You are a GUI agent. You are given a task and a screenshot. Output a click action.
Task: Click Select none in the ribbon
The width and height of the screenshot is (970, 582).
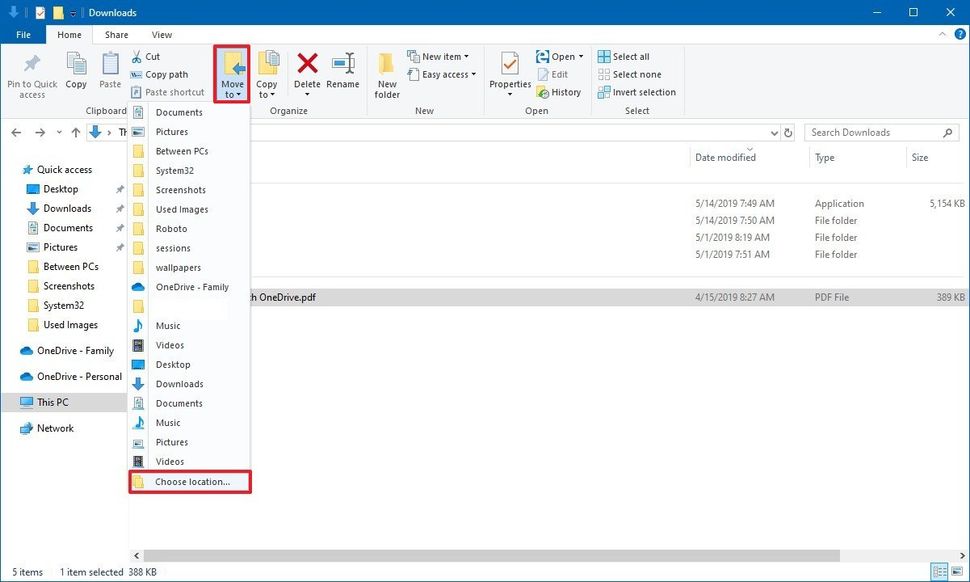point(631,74)
